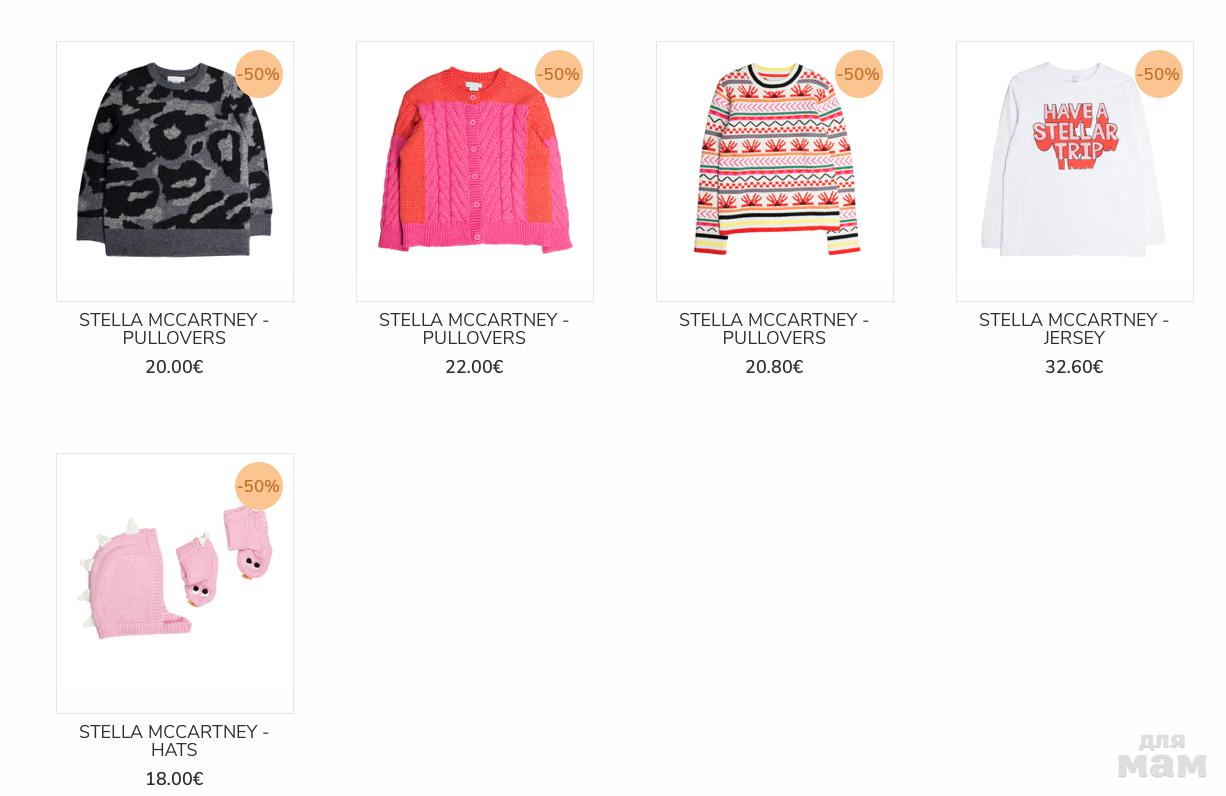Open the Stella McCartney Pullovers link priced 20.80€
The image size is (1226, 796).
774,329
